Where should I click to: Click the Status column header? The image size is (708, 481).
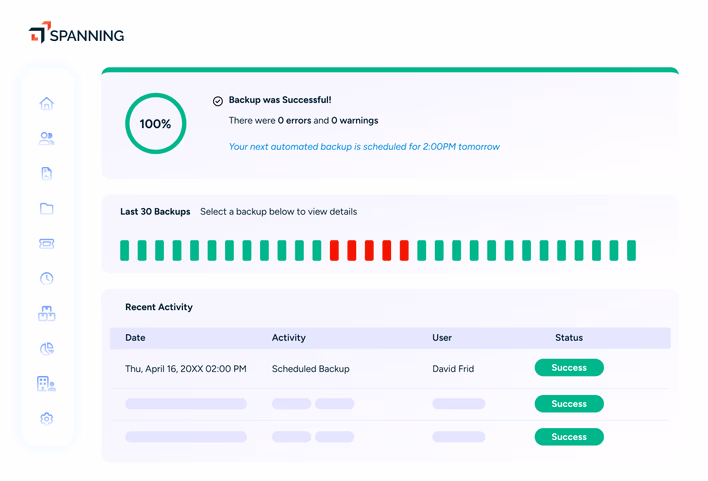(569, 338)
